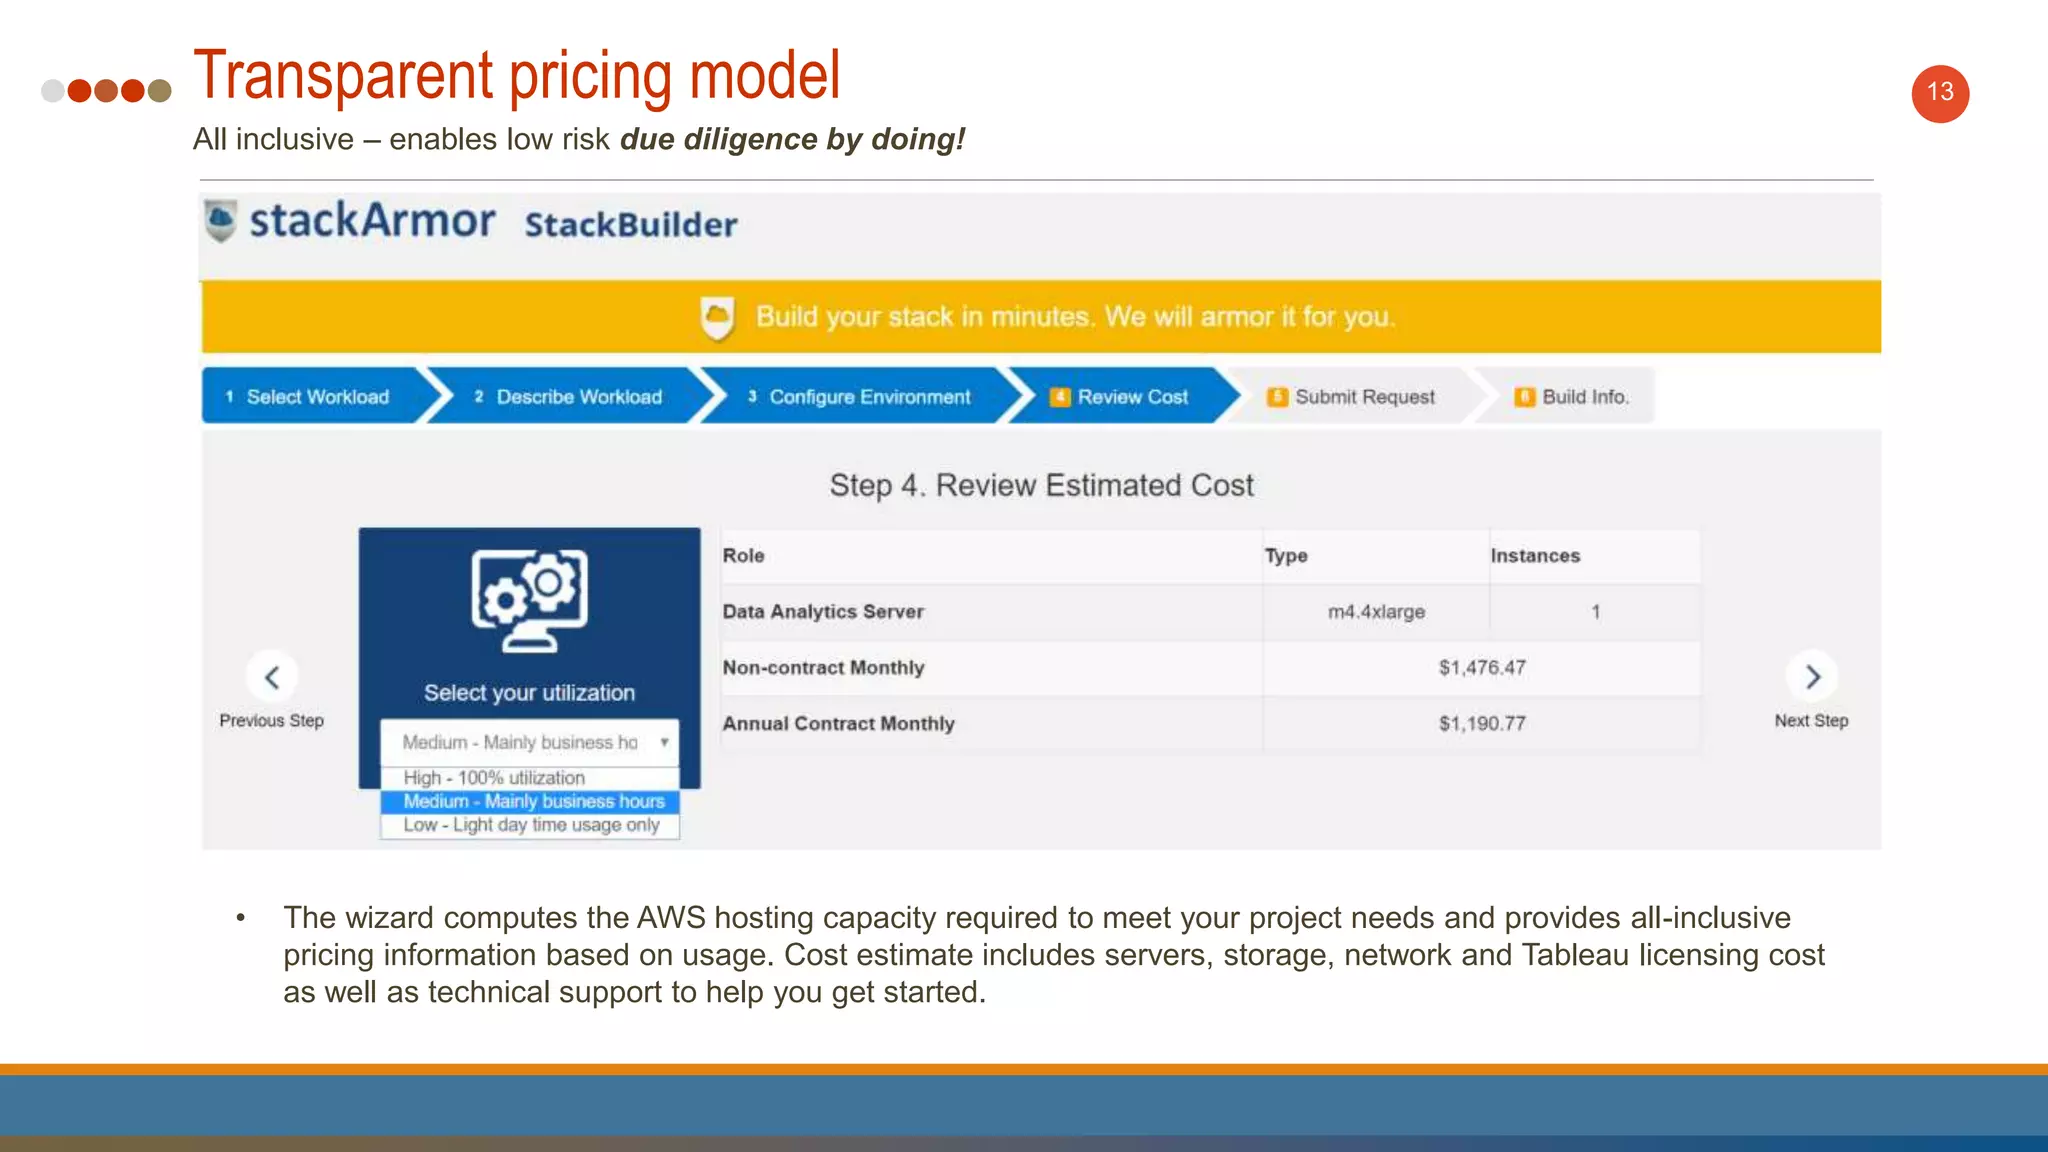2048x1152 pixels.
Task: Click the Transparent pricing model title
Action: click(x=517, y=75)
